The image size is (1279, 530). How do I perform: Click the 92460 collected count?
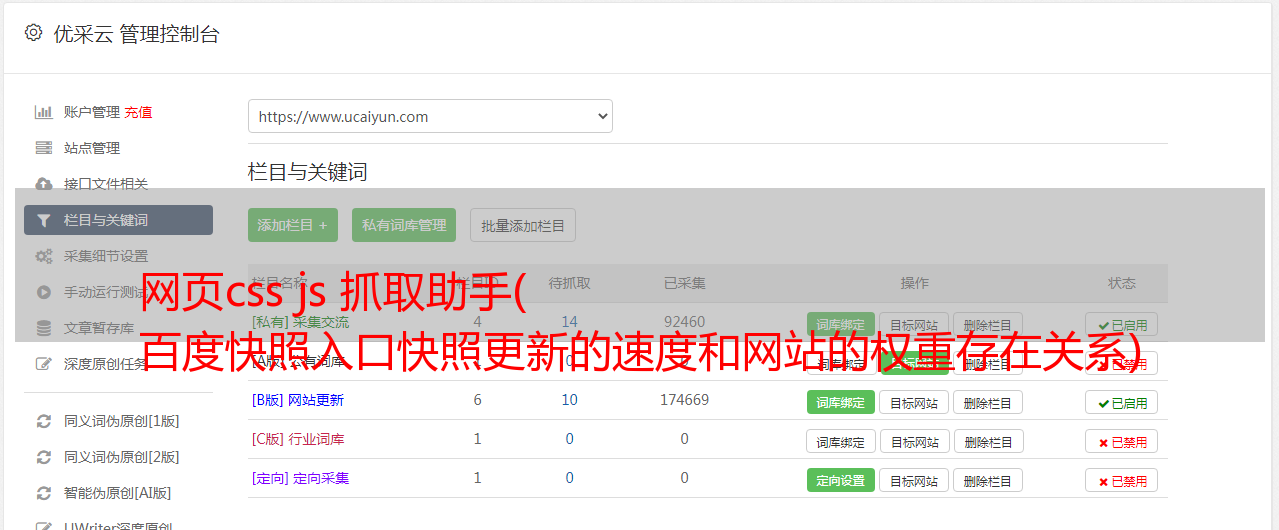684,322
